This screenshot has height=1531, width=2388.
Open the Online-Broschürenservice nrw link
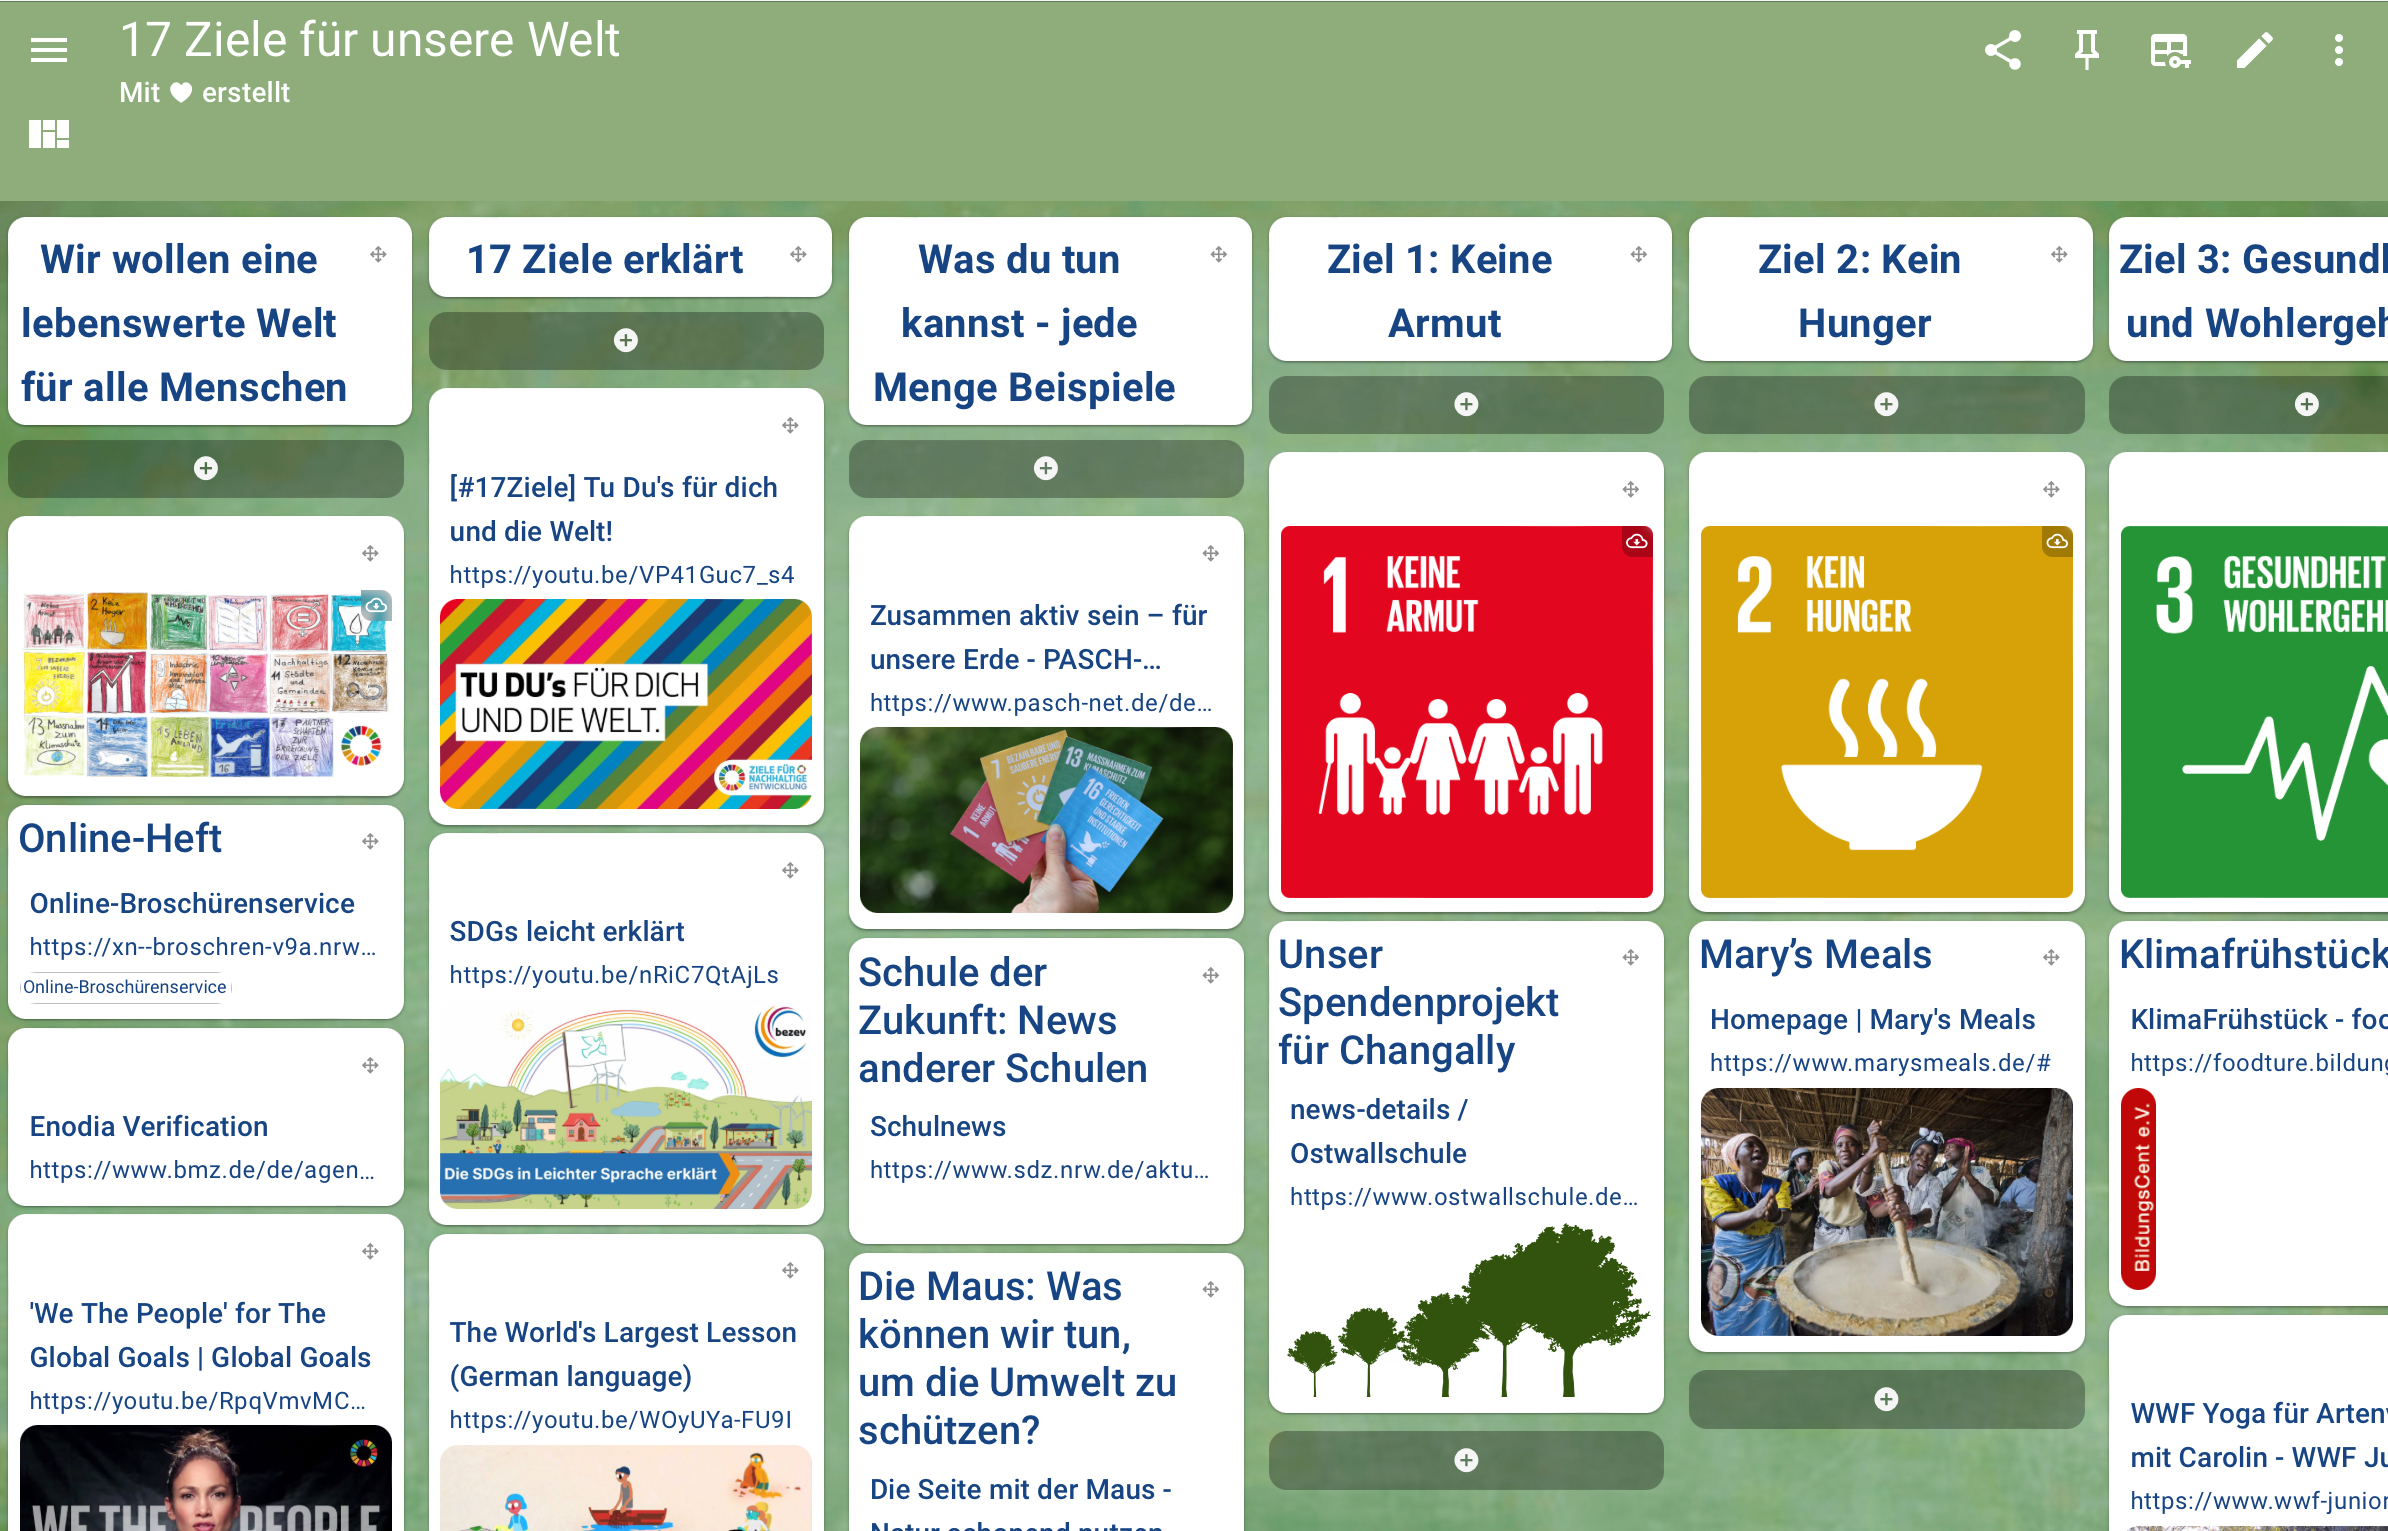pos(203,946)
